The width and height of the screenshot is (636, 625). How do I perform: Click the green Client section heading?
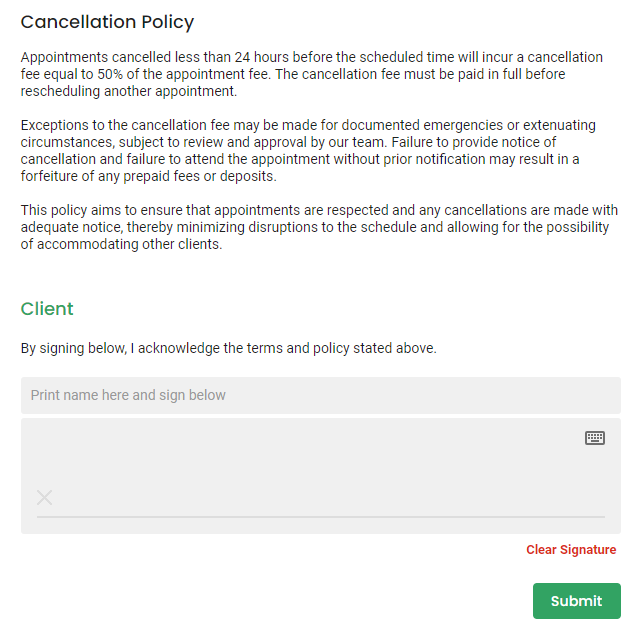click(47, 309)
